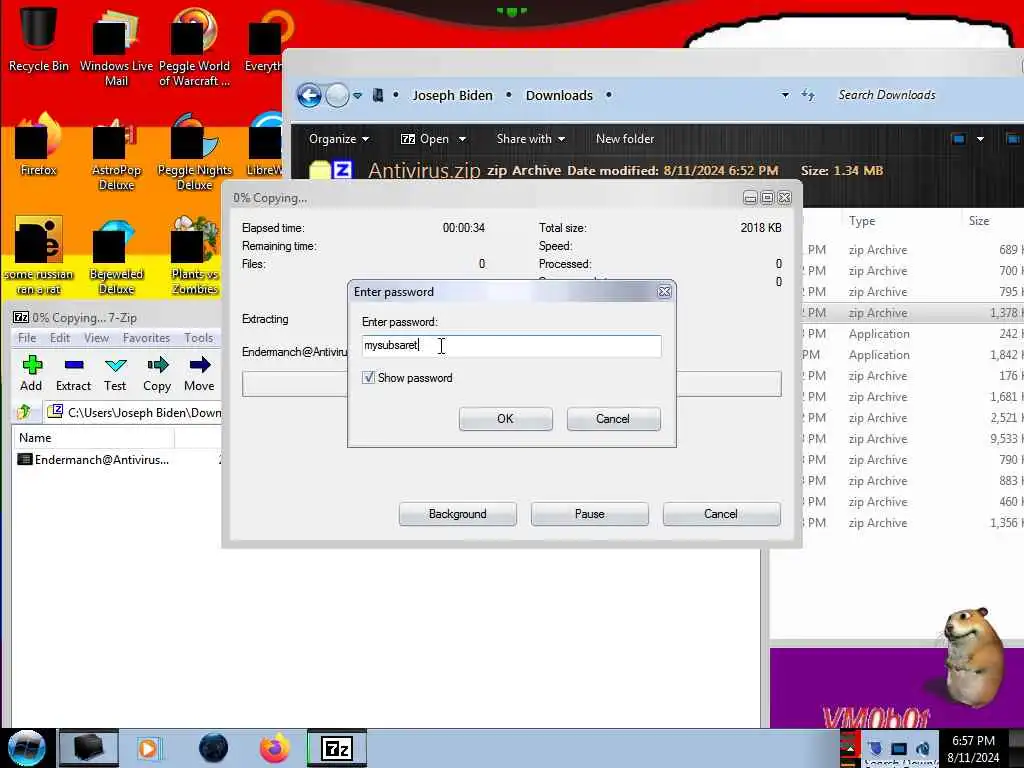Select the Peggle Nights Deluxe desktop icon
The image size is (1024, 768).
click(x=195, y=154)
